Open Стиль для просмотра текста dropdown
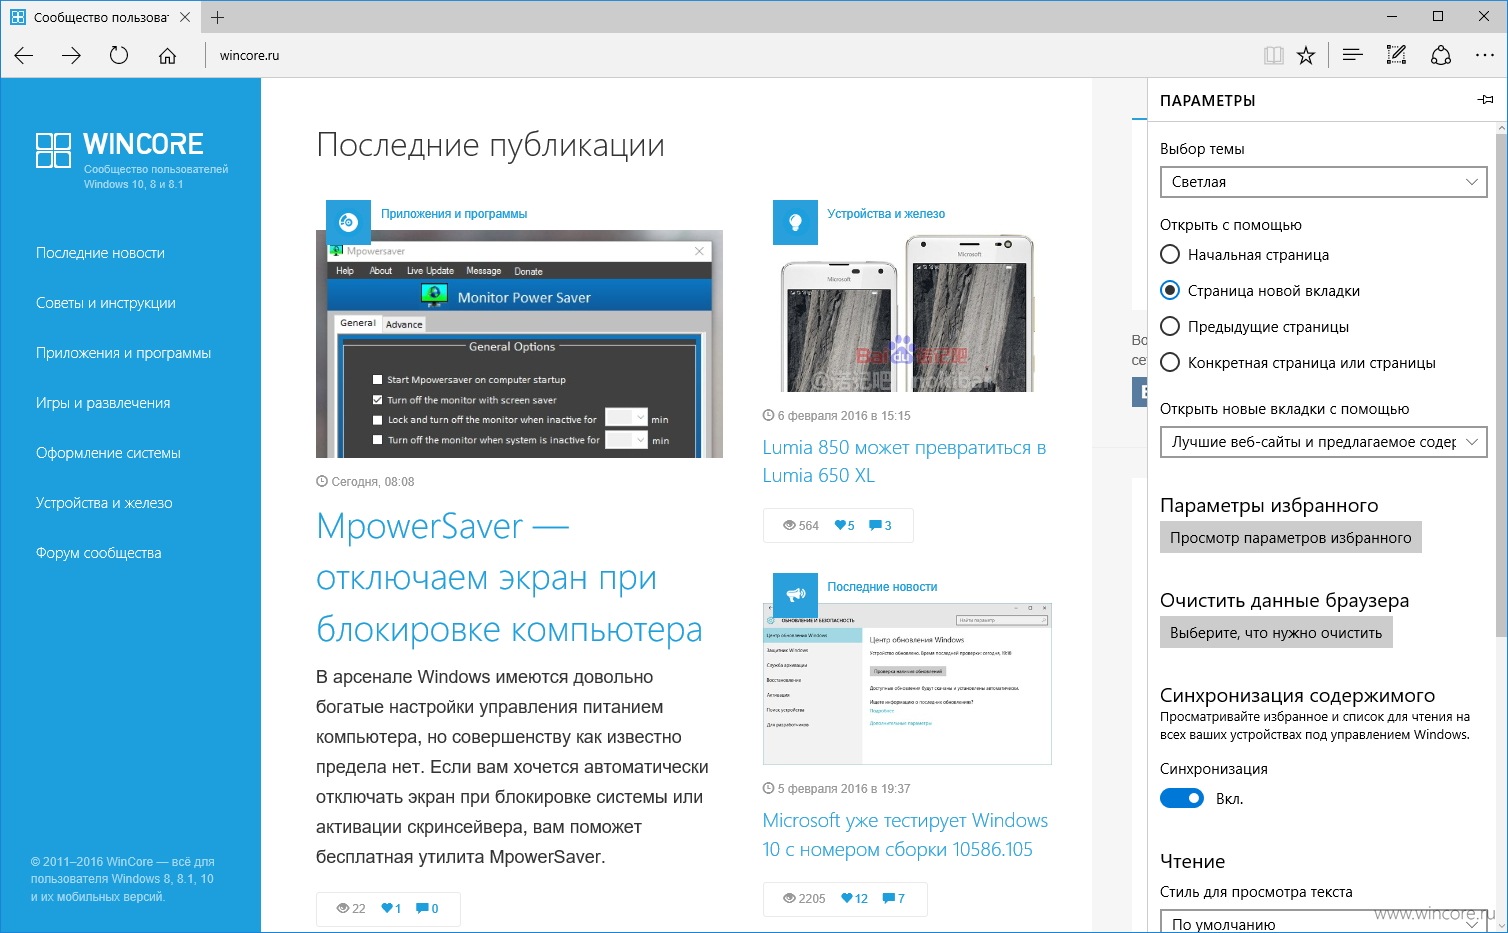 [1323, 922]
